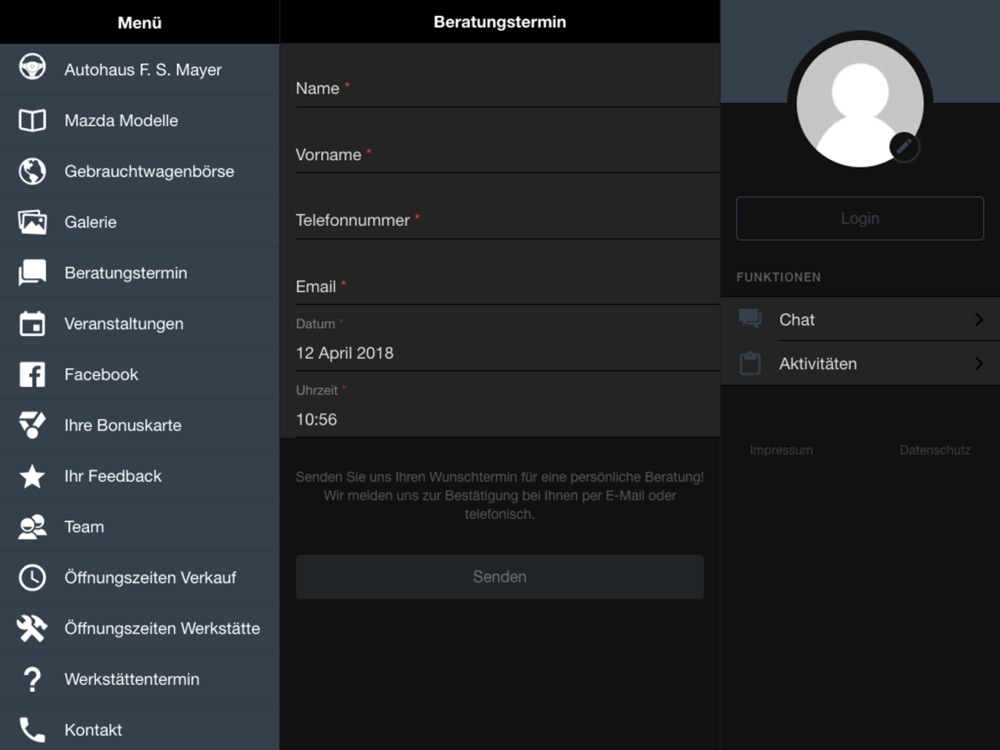Go to Galerie in the menu
Image resolution: width=1000 pixels, height=750 pixels.
click(x=140, y=222)
